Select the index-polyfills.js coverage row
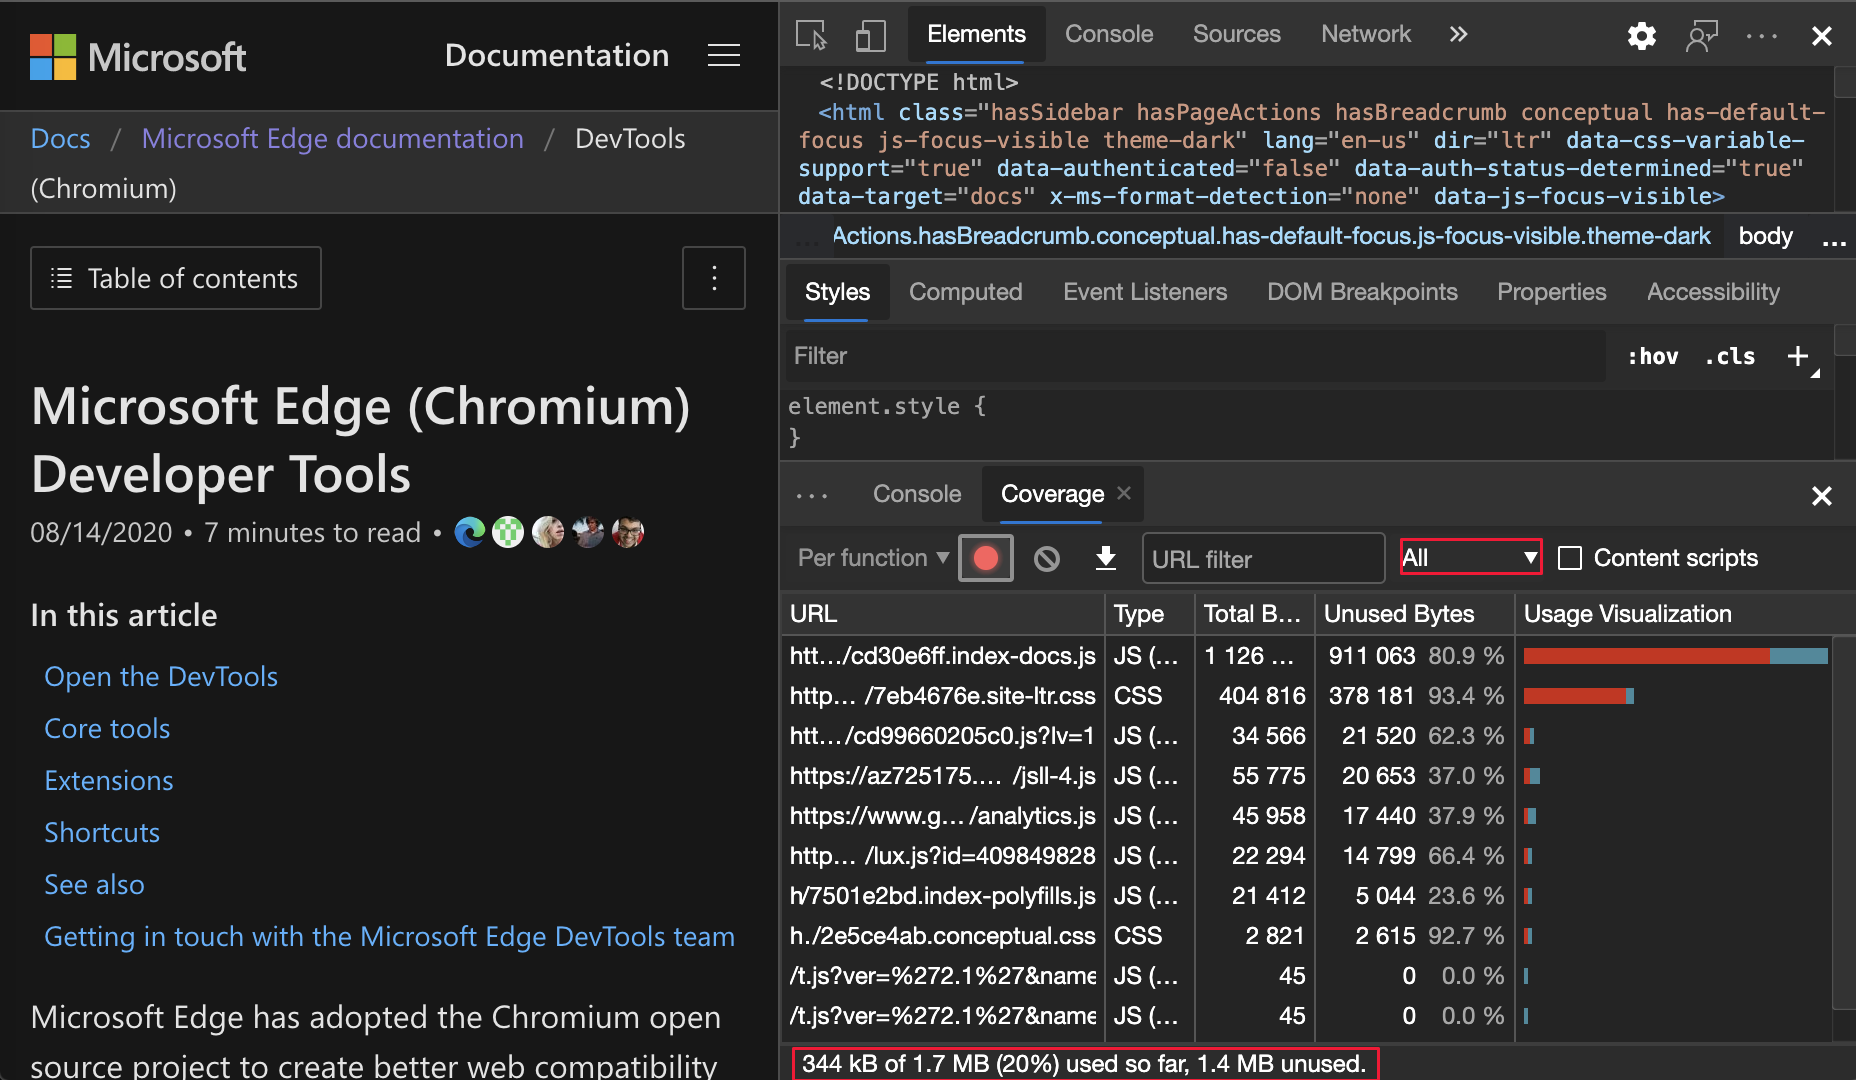The height and width of the screenshot is (1080, 1856). (x=1306, y=896)
